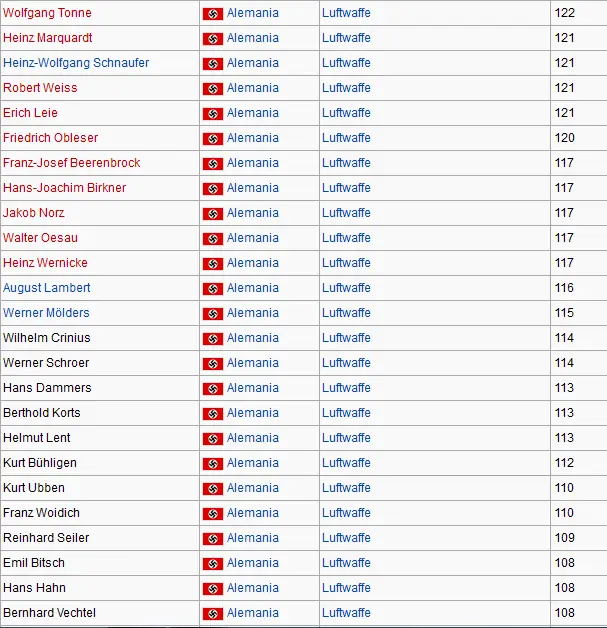Select the name Franz Woidich
This screenshot has height=628, width=607.
[x=41, y=513]
